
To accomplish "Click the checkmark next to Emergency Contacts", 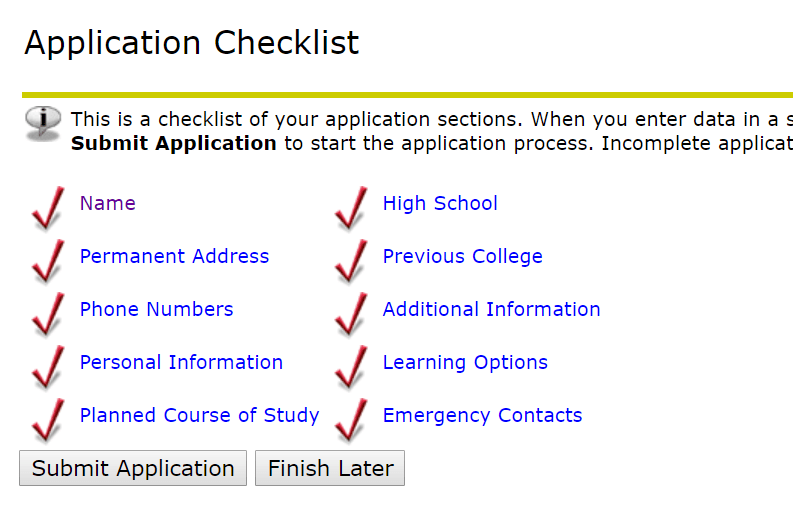I will pos(351,420).
